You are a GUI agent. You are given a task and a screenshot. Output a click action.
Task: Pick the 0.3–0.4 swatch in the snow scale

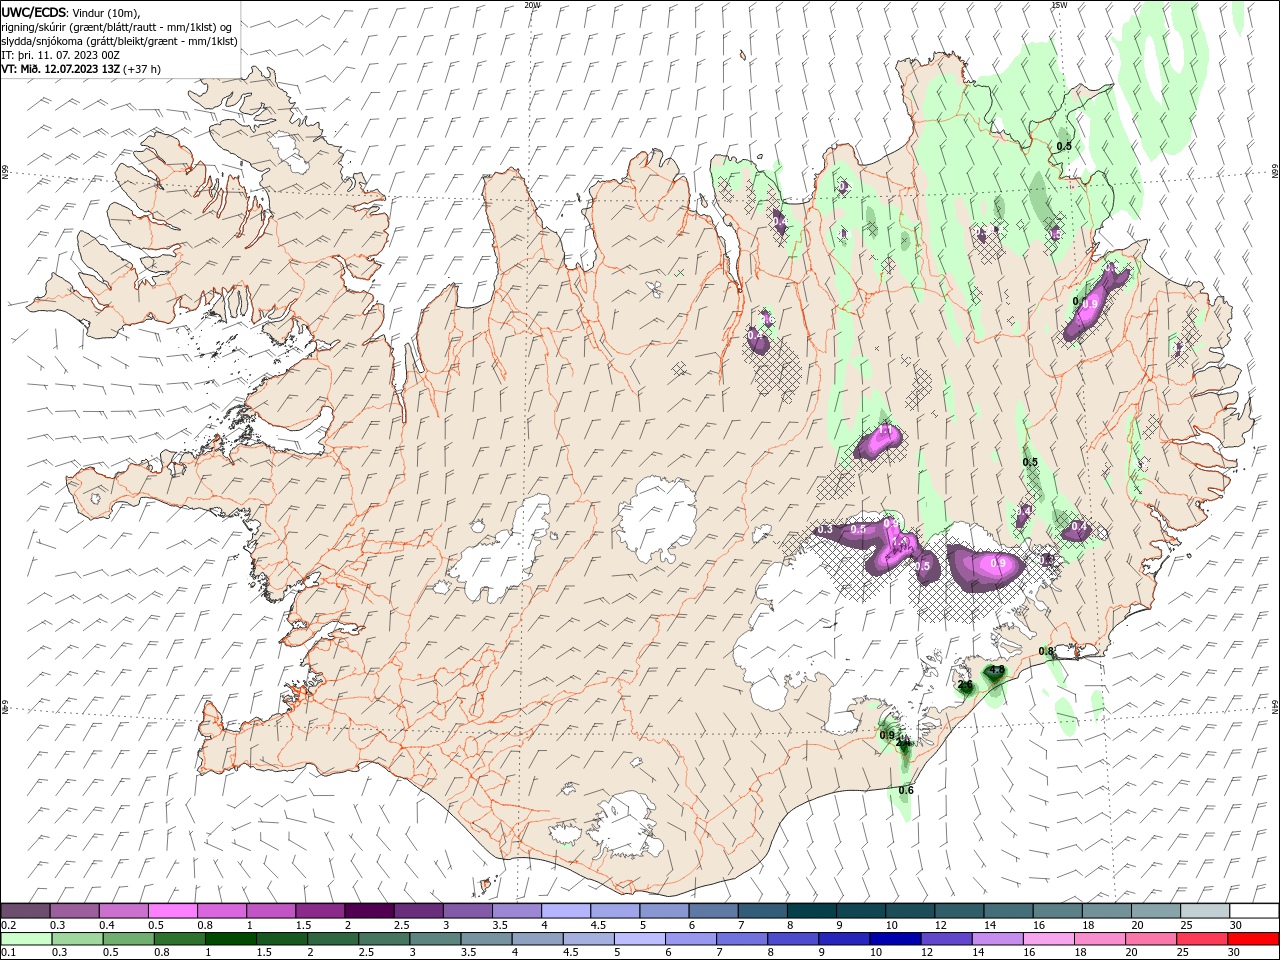pyautogui.click(x=75, y=911)
